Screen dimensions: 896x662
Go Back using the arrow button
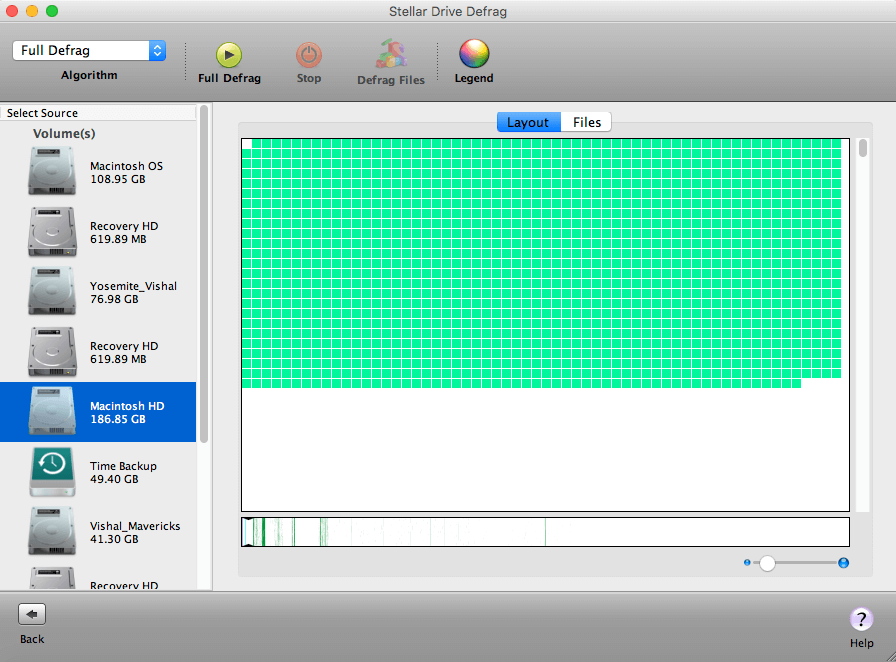(x=32, y=615)
